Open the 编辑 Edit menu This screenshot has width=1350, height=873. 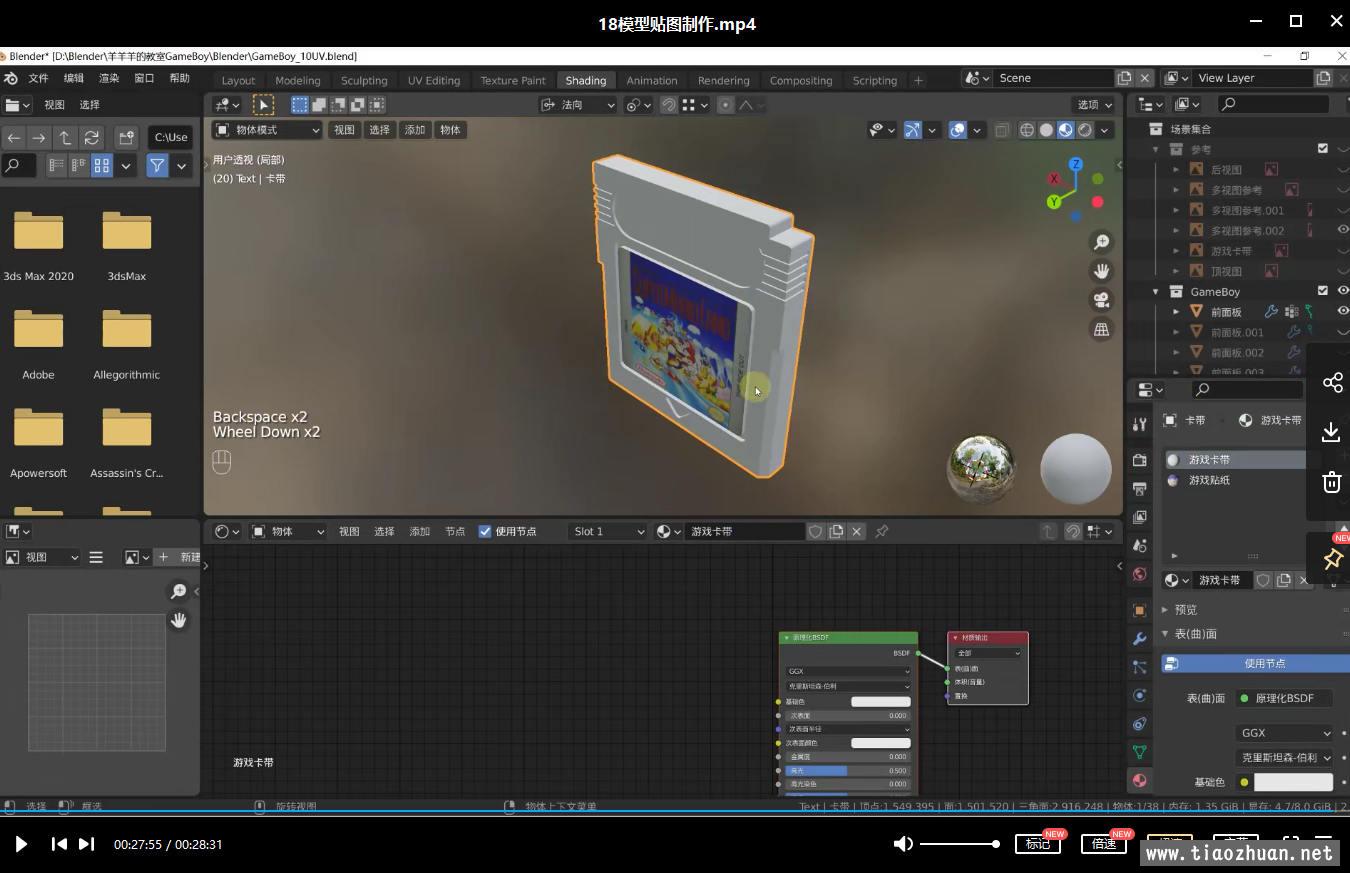[74, 78]
